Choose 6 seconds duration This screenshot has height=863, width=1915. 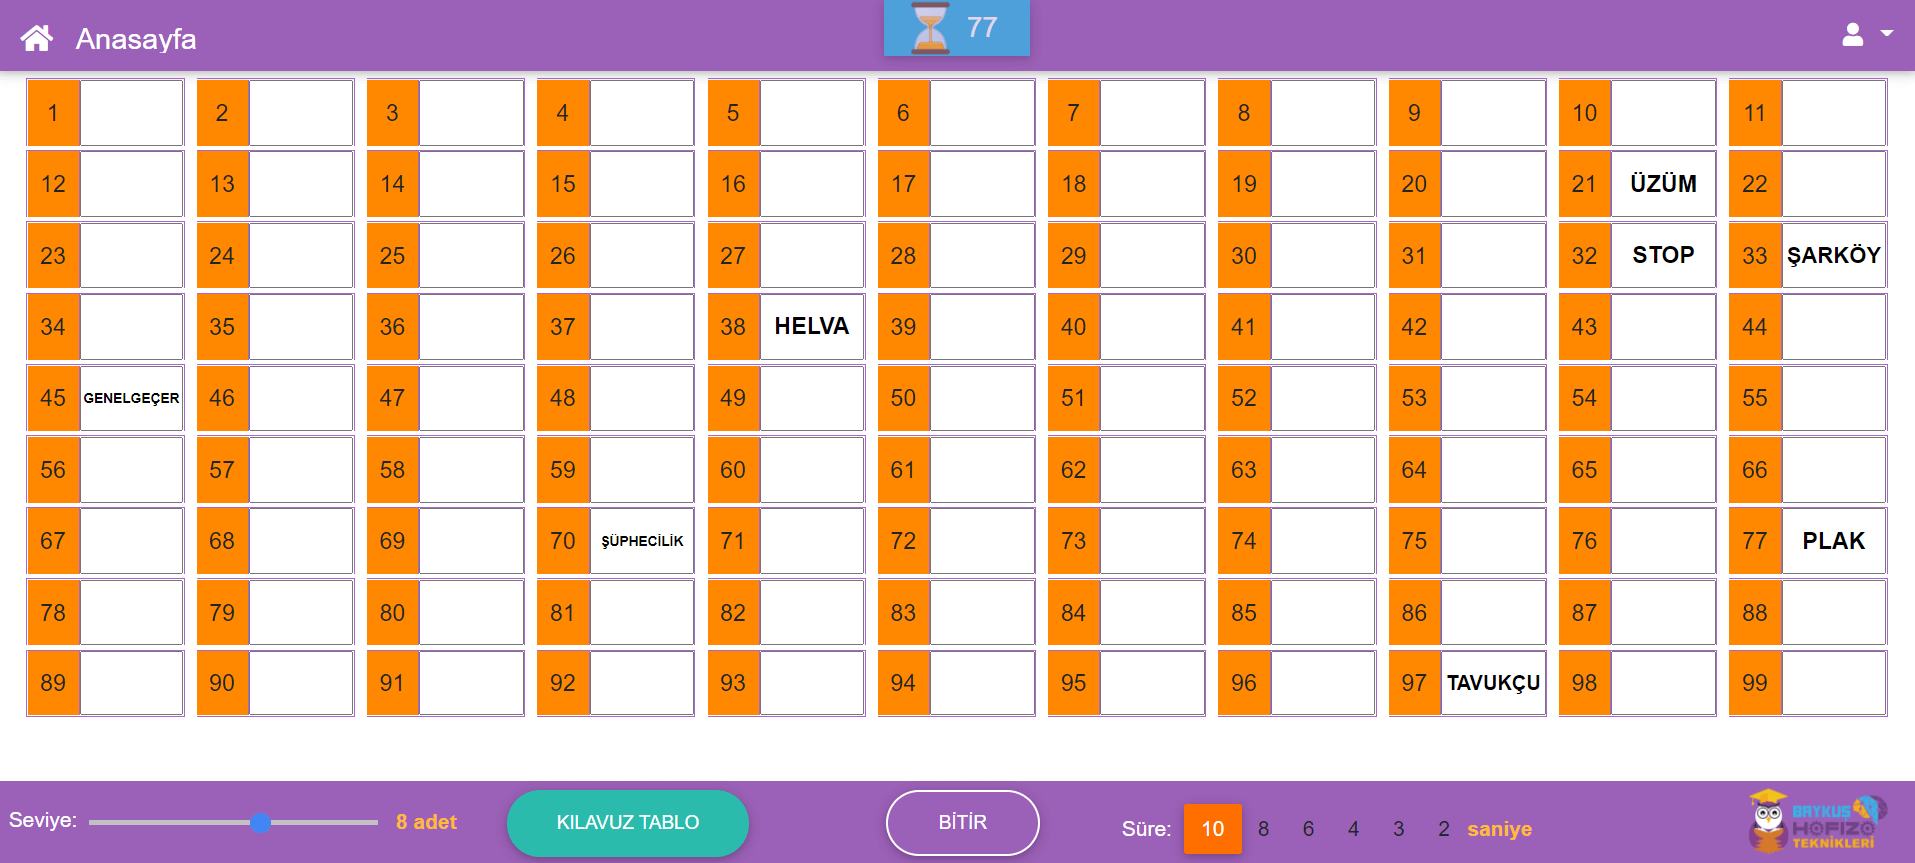(x=1308, y=829)
